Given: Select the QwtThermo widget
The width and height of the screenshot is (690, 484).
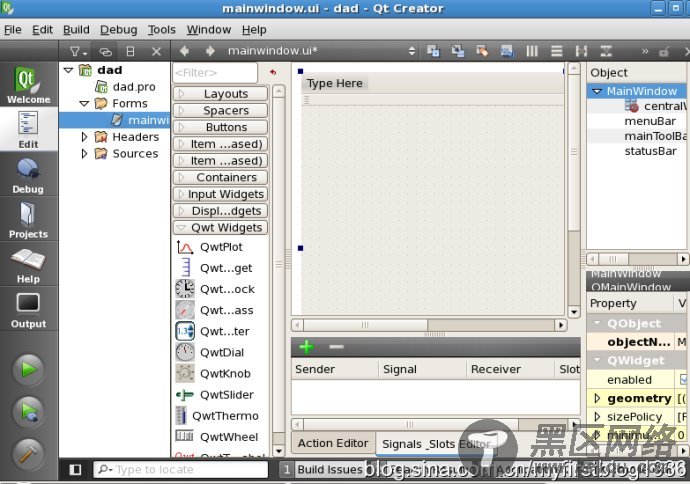Looking at the screenshot, I should click(x=217, y=416).
